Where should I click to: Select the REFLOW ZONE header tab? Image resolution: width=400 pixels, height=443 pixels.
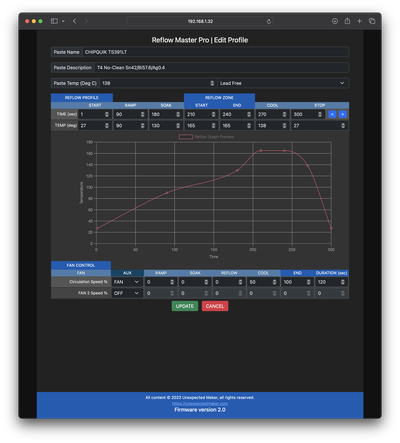coord(219,98)
